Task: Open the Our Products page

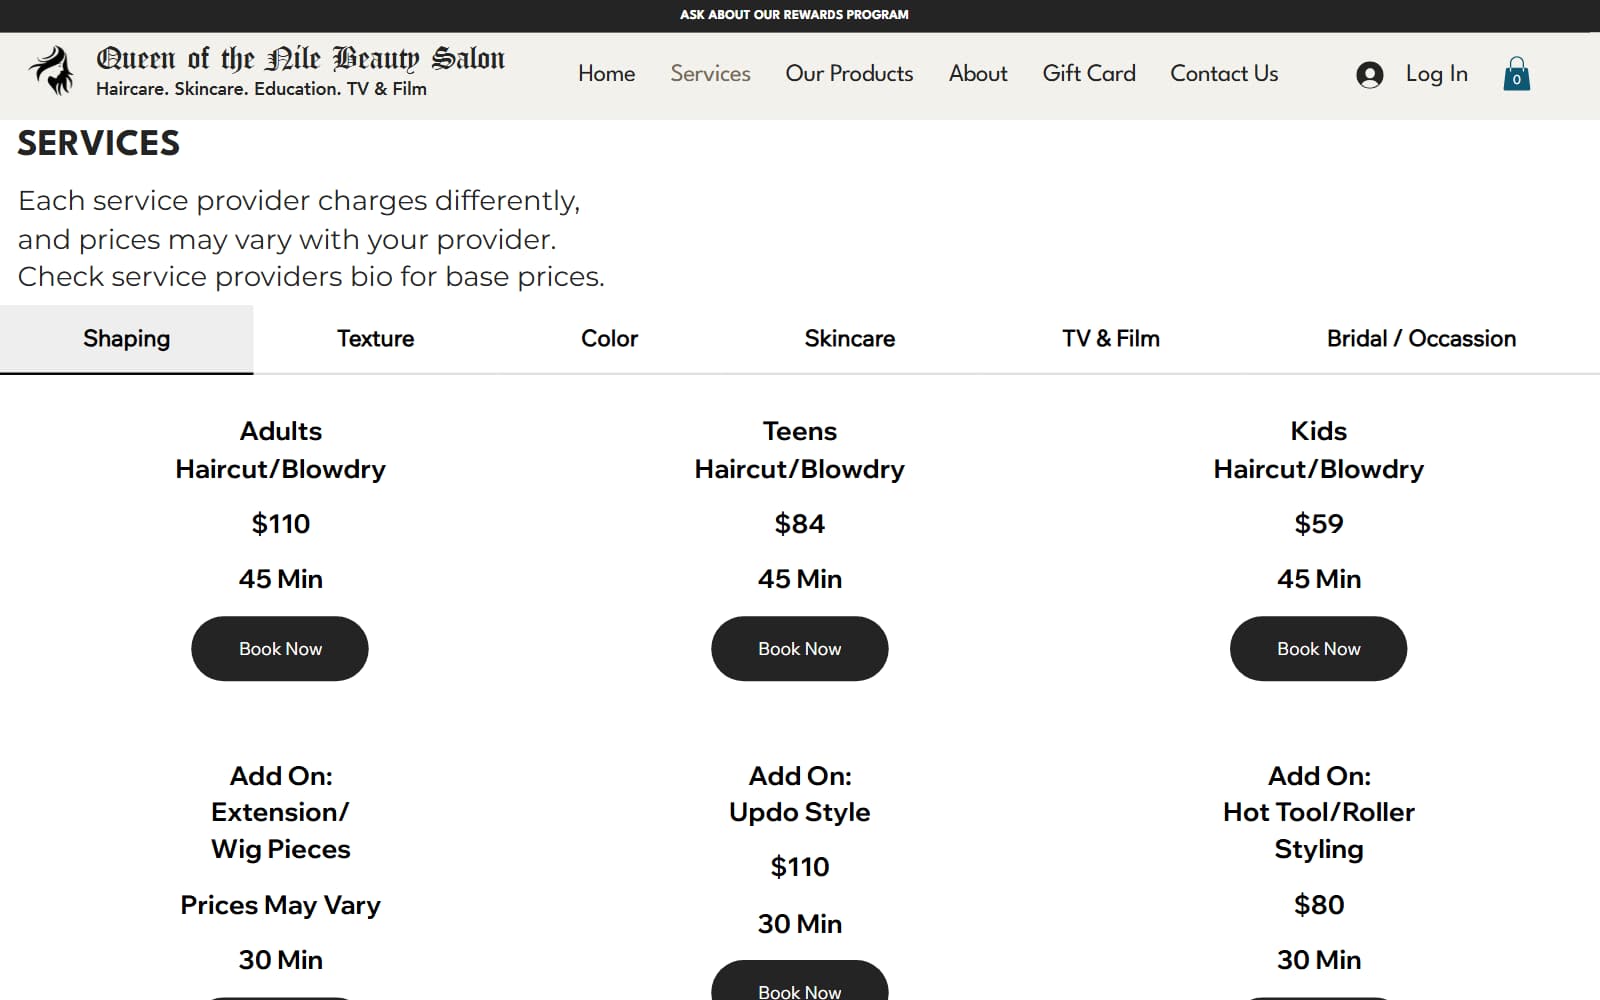Action: [849, 74]
